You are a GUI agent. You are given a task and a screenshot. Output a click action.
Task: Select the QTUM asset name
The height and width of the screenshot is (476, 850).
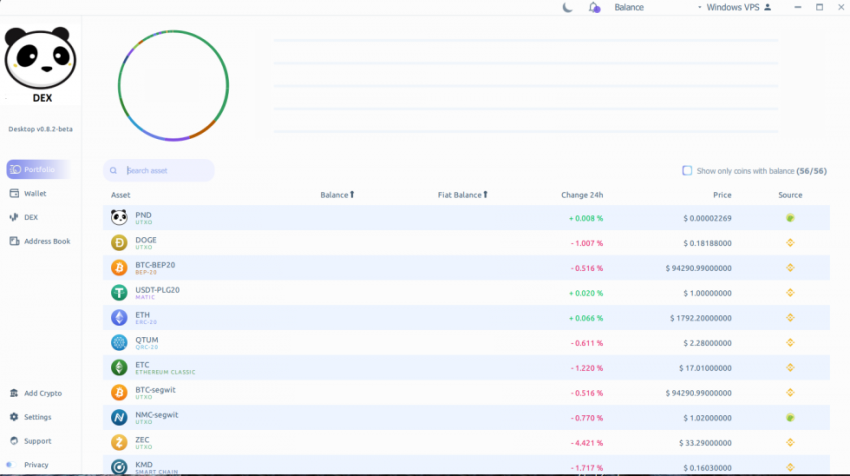[146, 340]
